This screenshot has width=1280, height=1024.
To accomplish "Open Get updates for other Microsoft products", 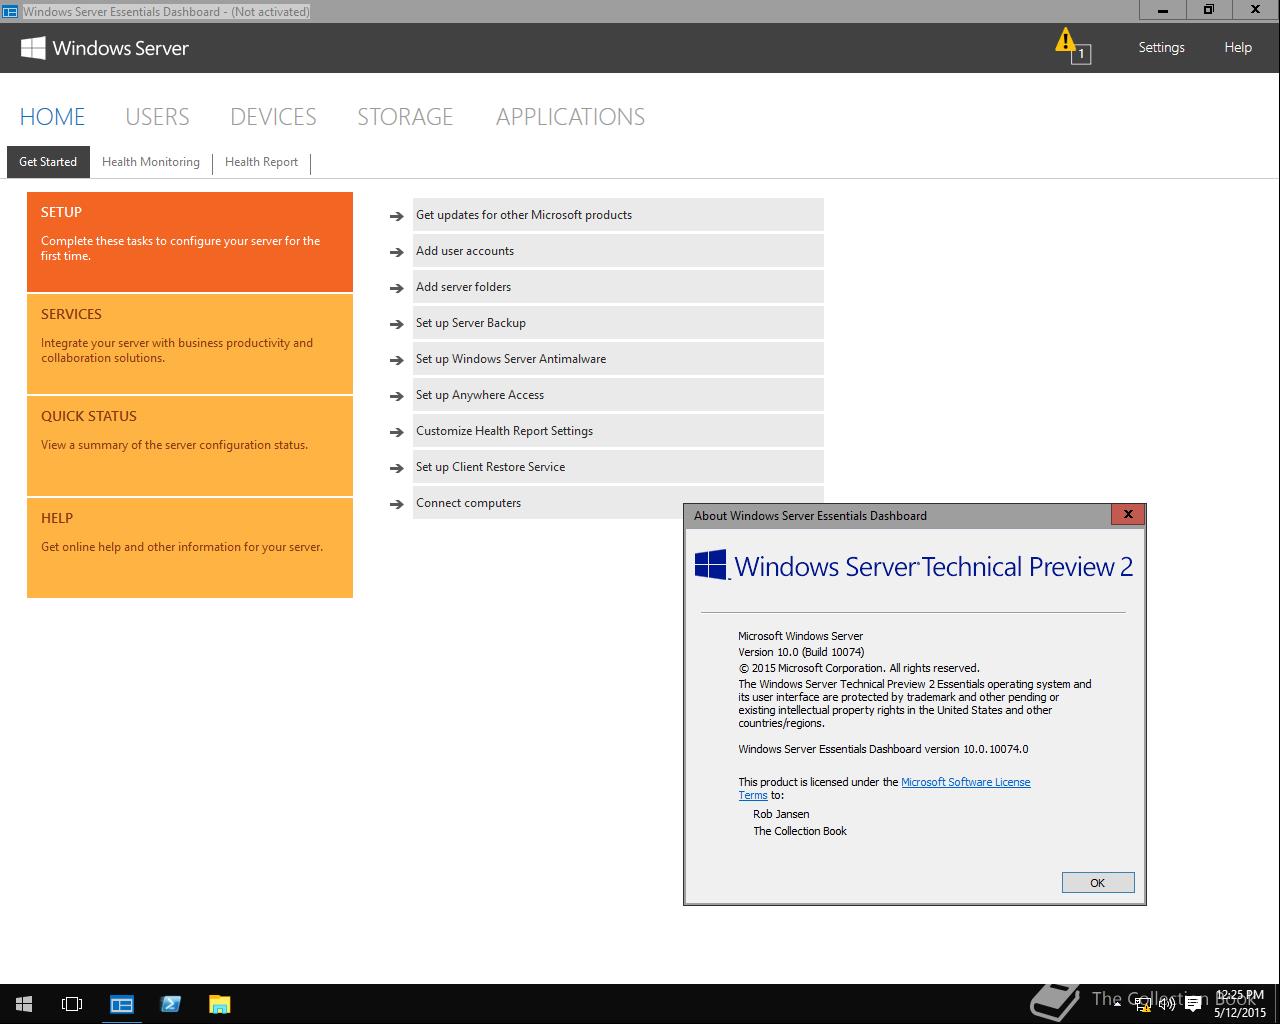I will tap(618, 215).
